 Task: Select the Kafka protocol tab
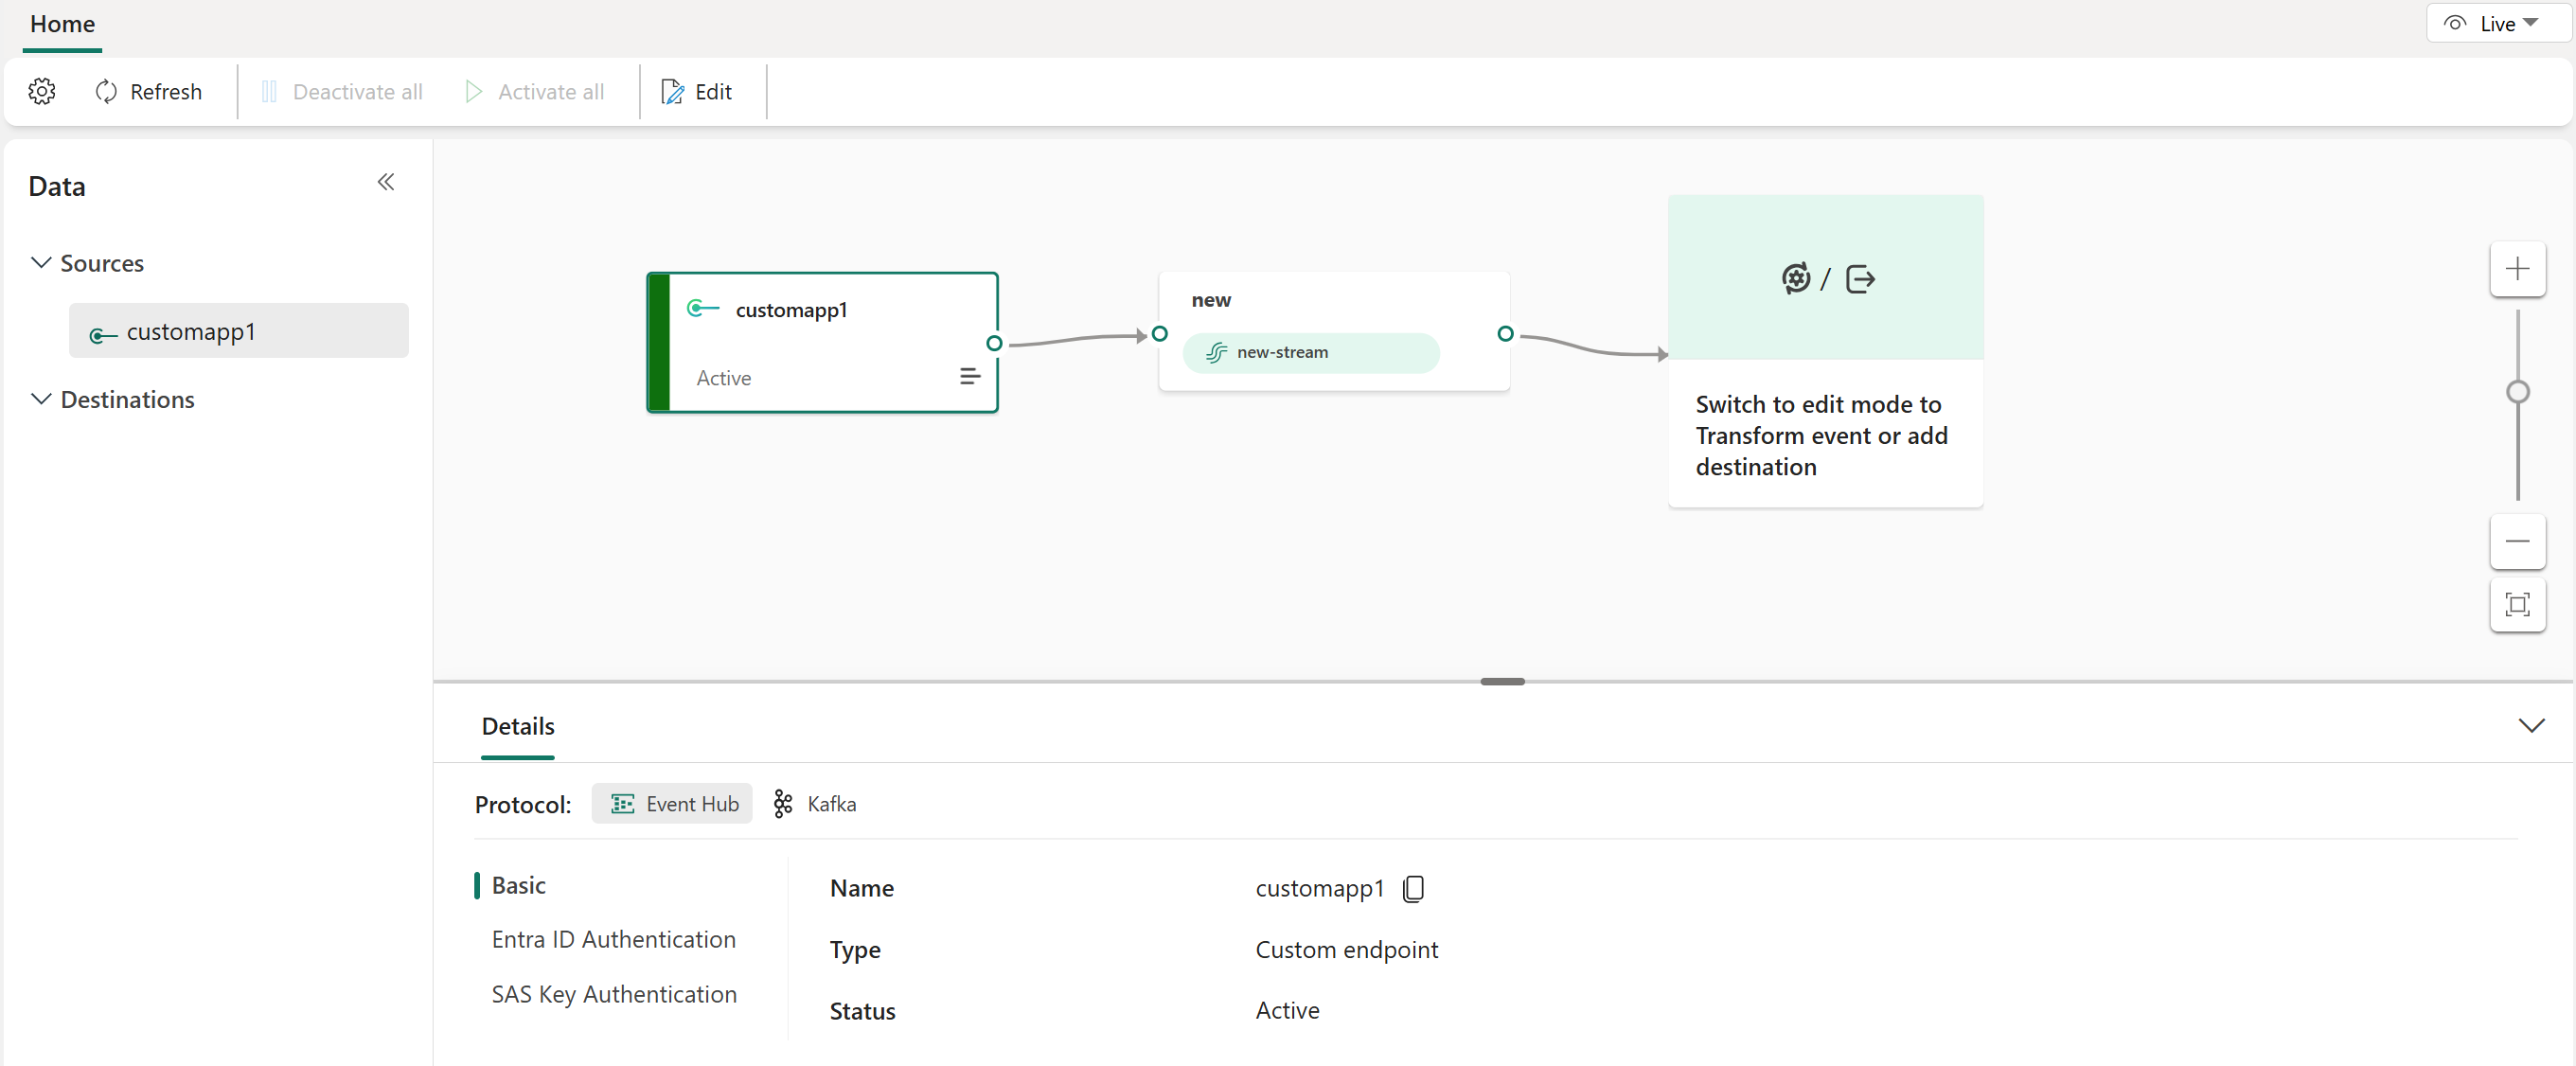tap(818, 803)
